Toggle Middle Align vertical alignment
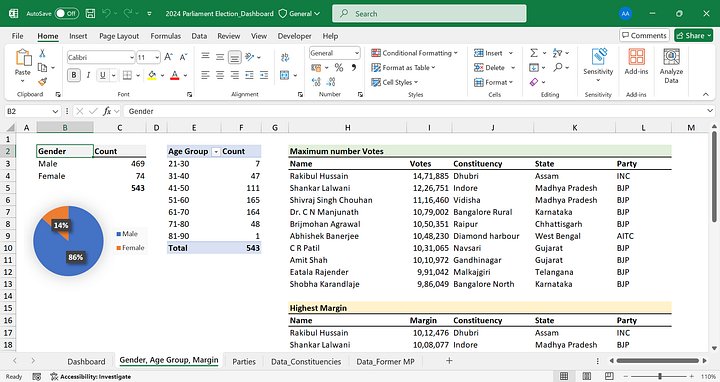The width and height of the screenshot is (720, 382). 220,57
